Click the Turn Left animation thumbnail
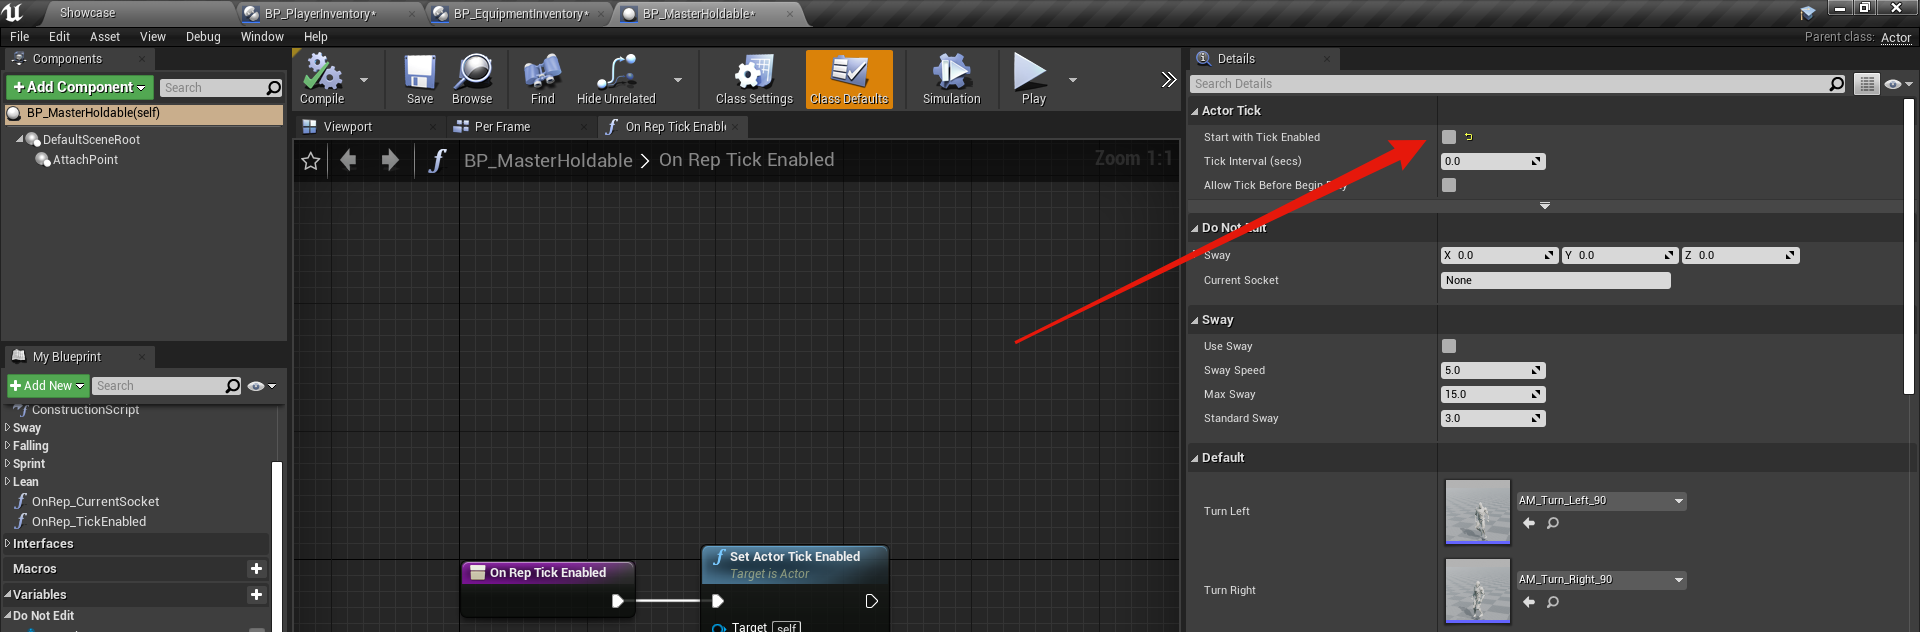 point(1477,511)
